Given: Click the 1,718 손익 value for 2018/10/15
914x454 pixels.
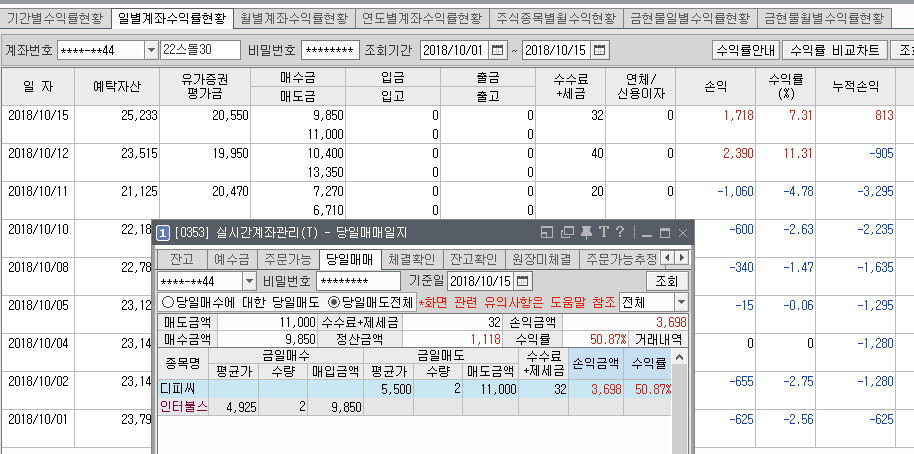Looking at the screenshot, I should click(739, 115).
